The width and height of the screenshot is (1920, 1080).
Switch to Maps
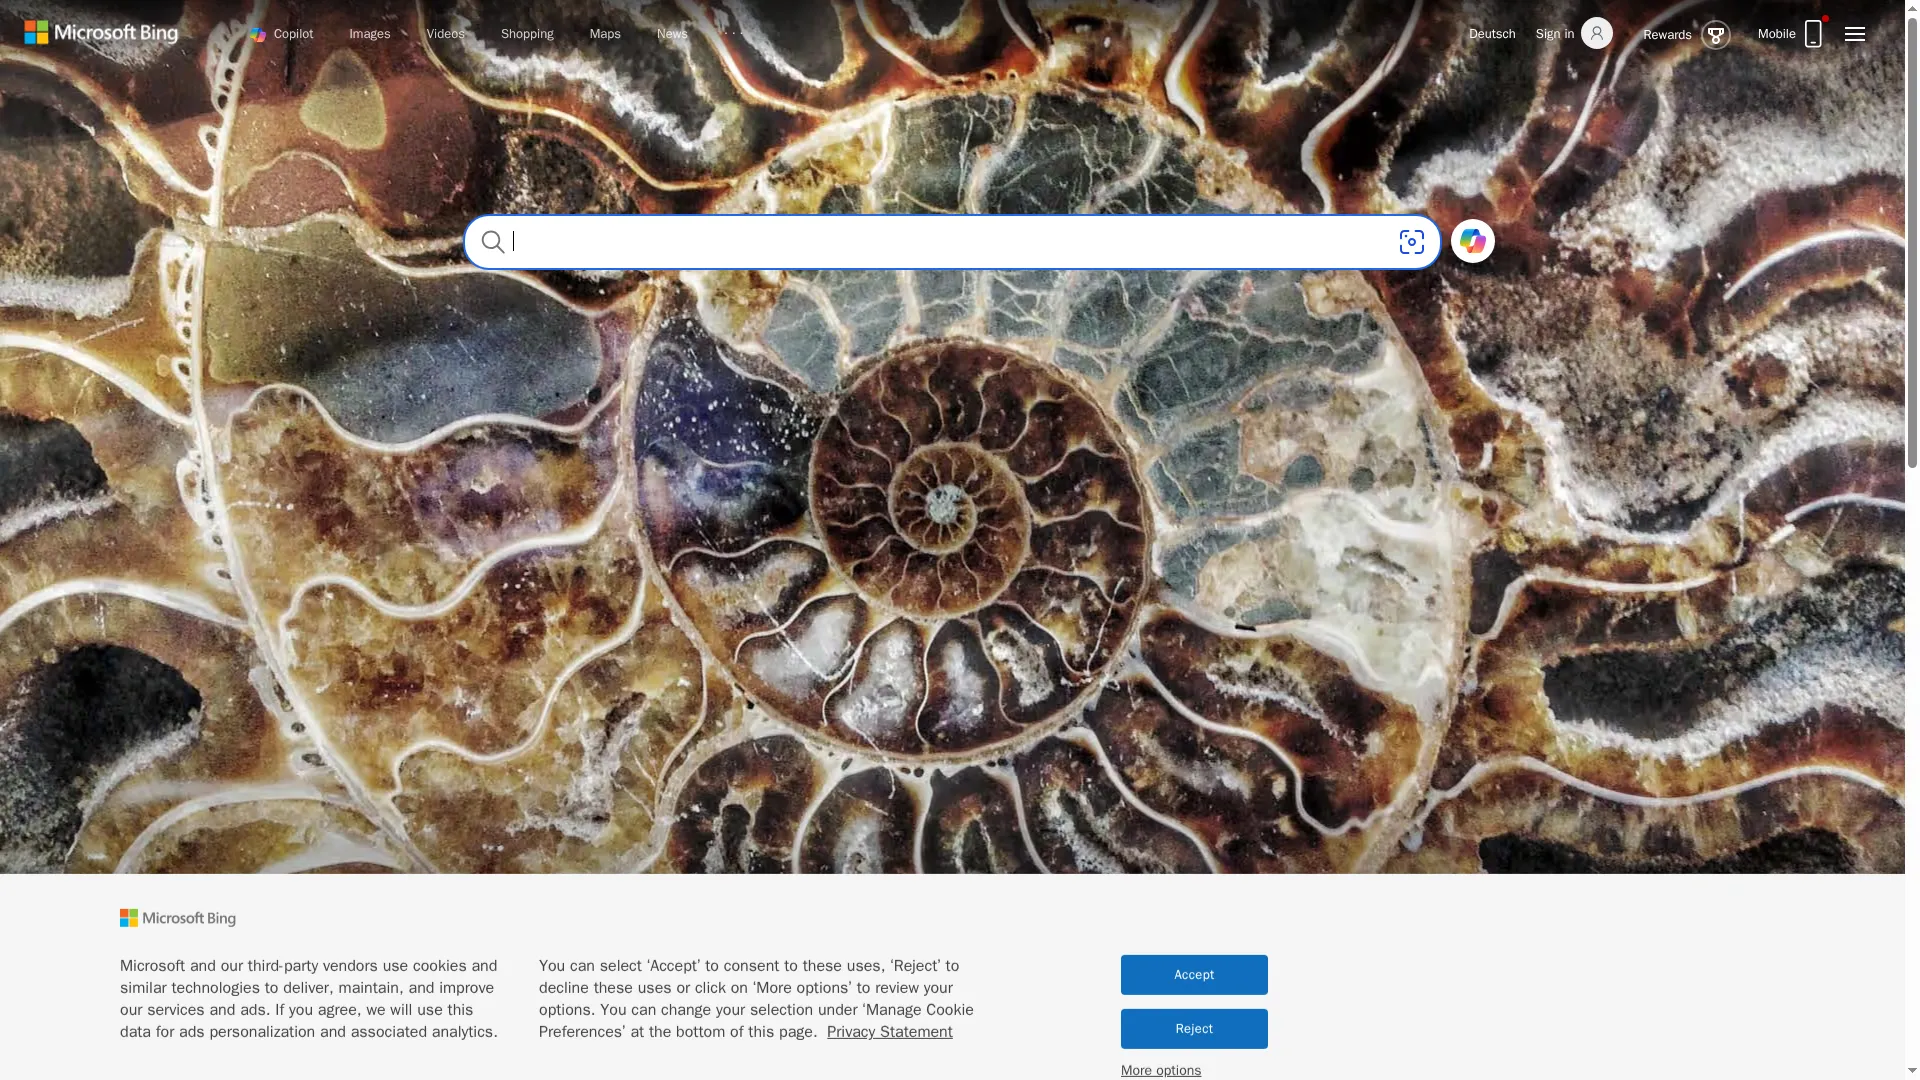pos(604,33)
